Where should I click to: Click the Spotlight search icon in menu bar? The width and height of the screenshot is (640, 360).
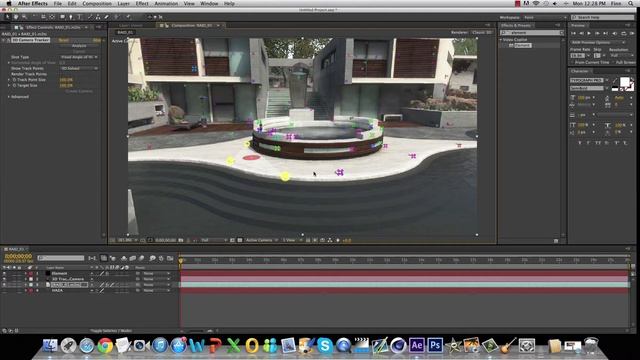click(x=631, y=3)
